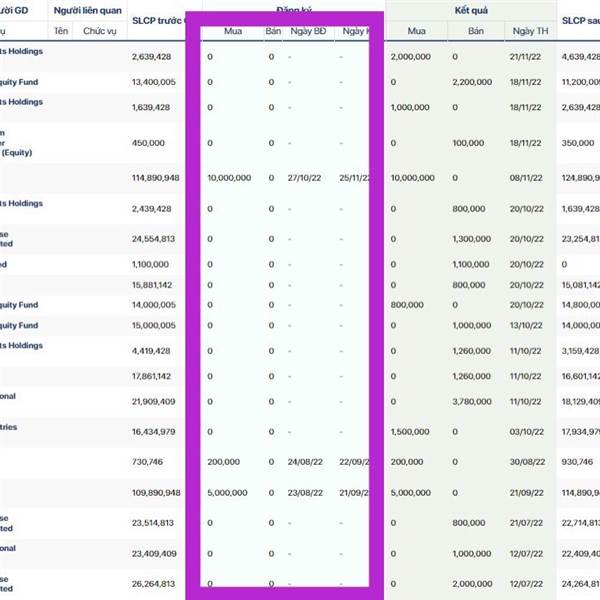Click after-trade value '3,159,428'
The width and height of the screenshot is (600, 600).
(x=580, y=351)
